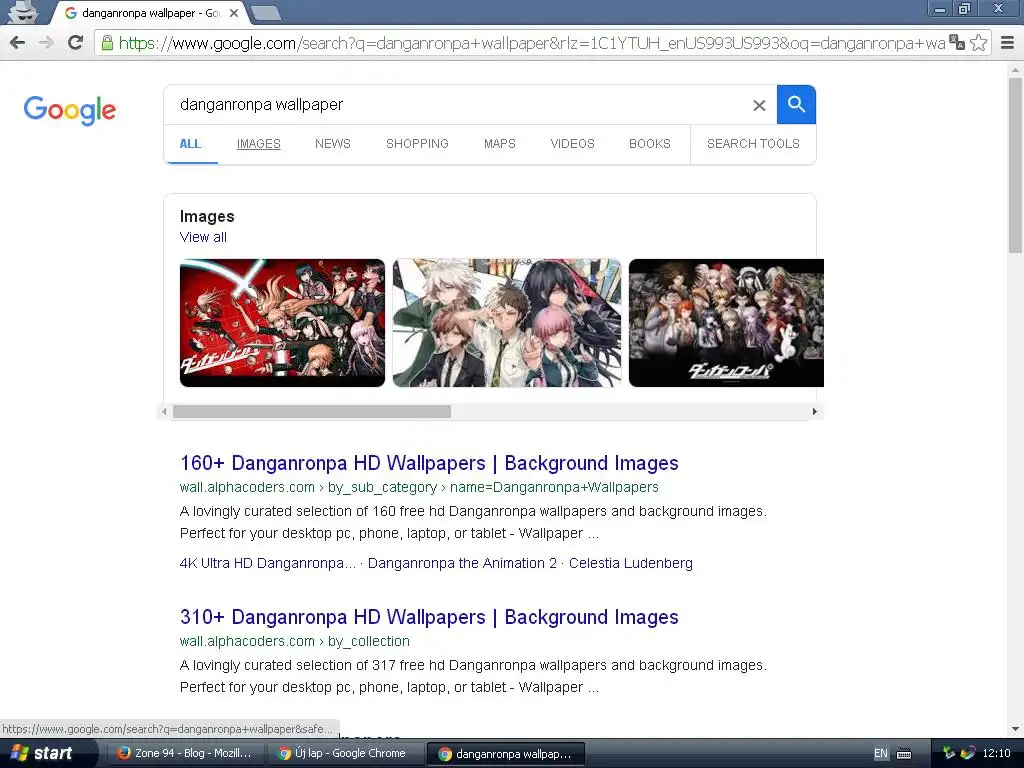1024x768 pixels.
Task: Click the address bar URL text
Action: [532, 43]
